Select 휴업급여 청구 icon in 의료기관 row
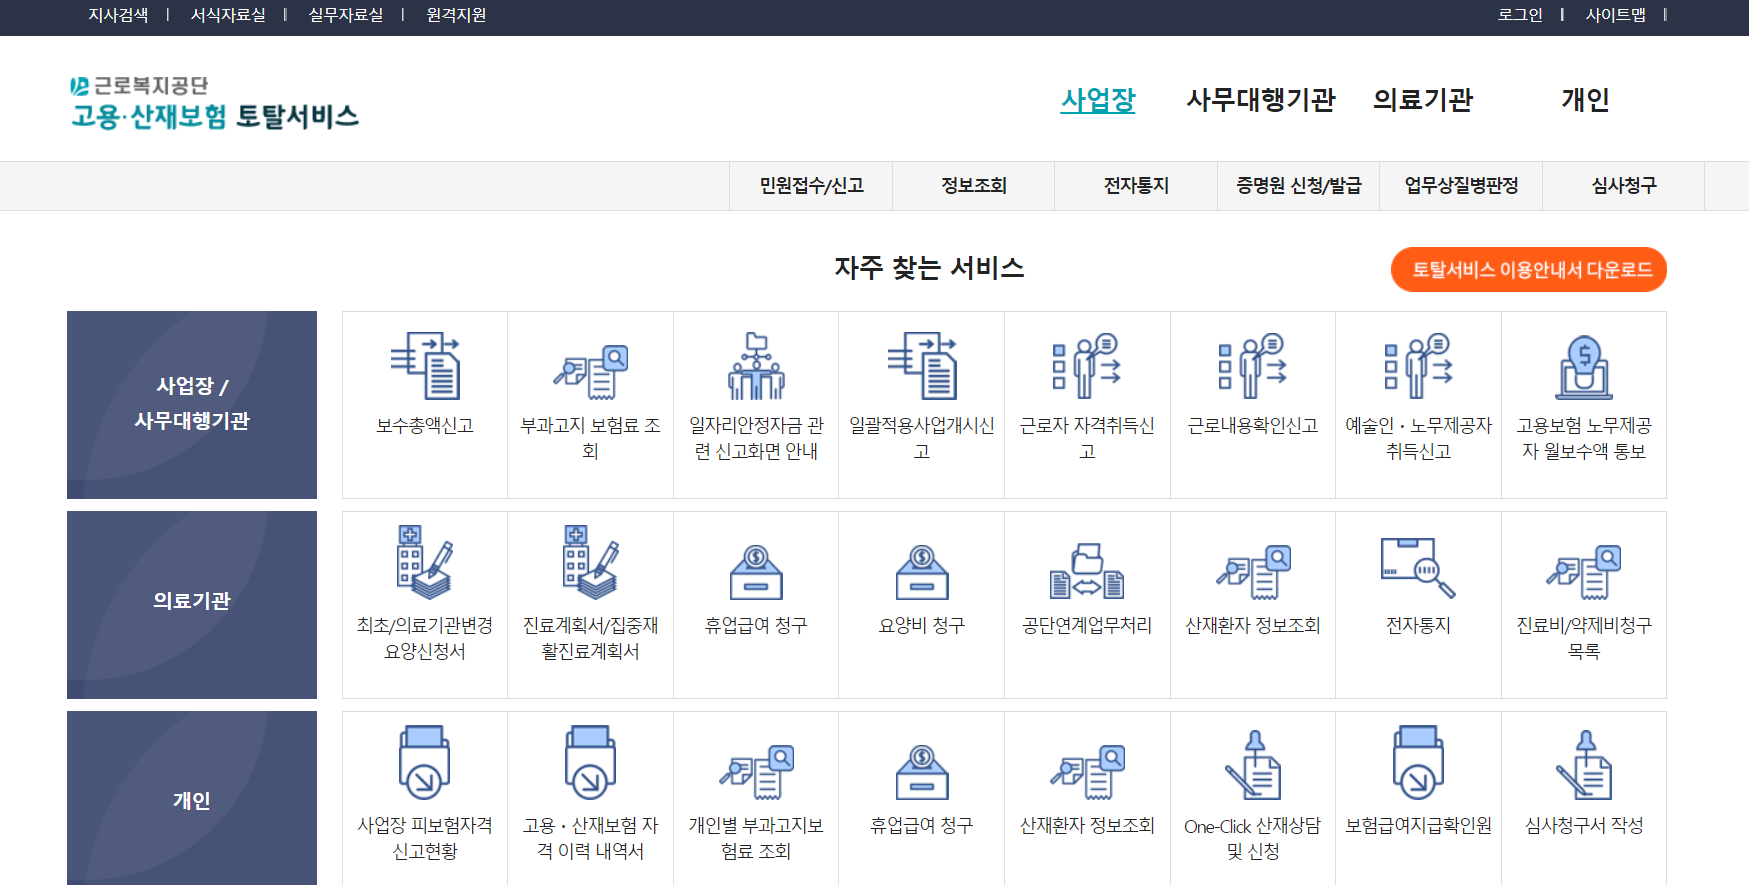This screenshot has height=885, width=1749. click(x=756, y=572)
